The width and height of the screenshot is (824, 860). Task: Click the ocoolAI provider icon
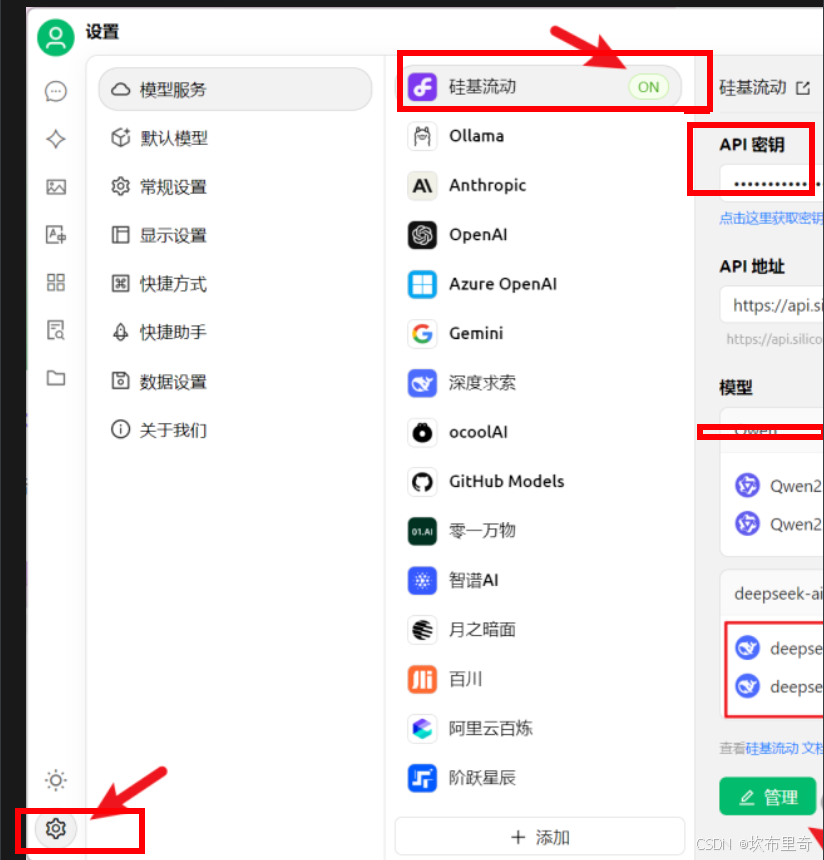422,432
